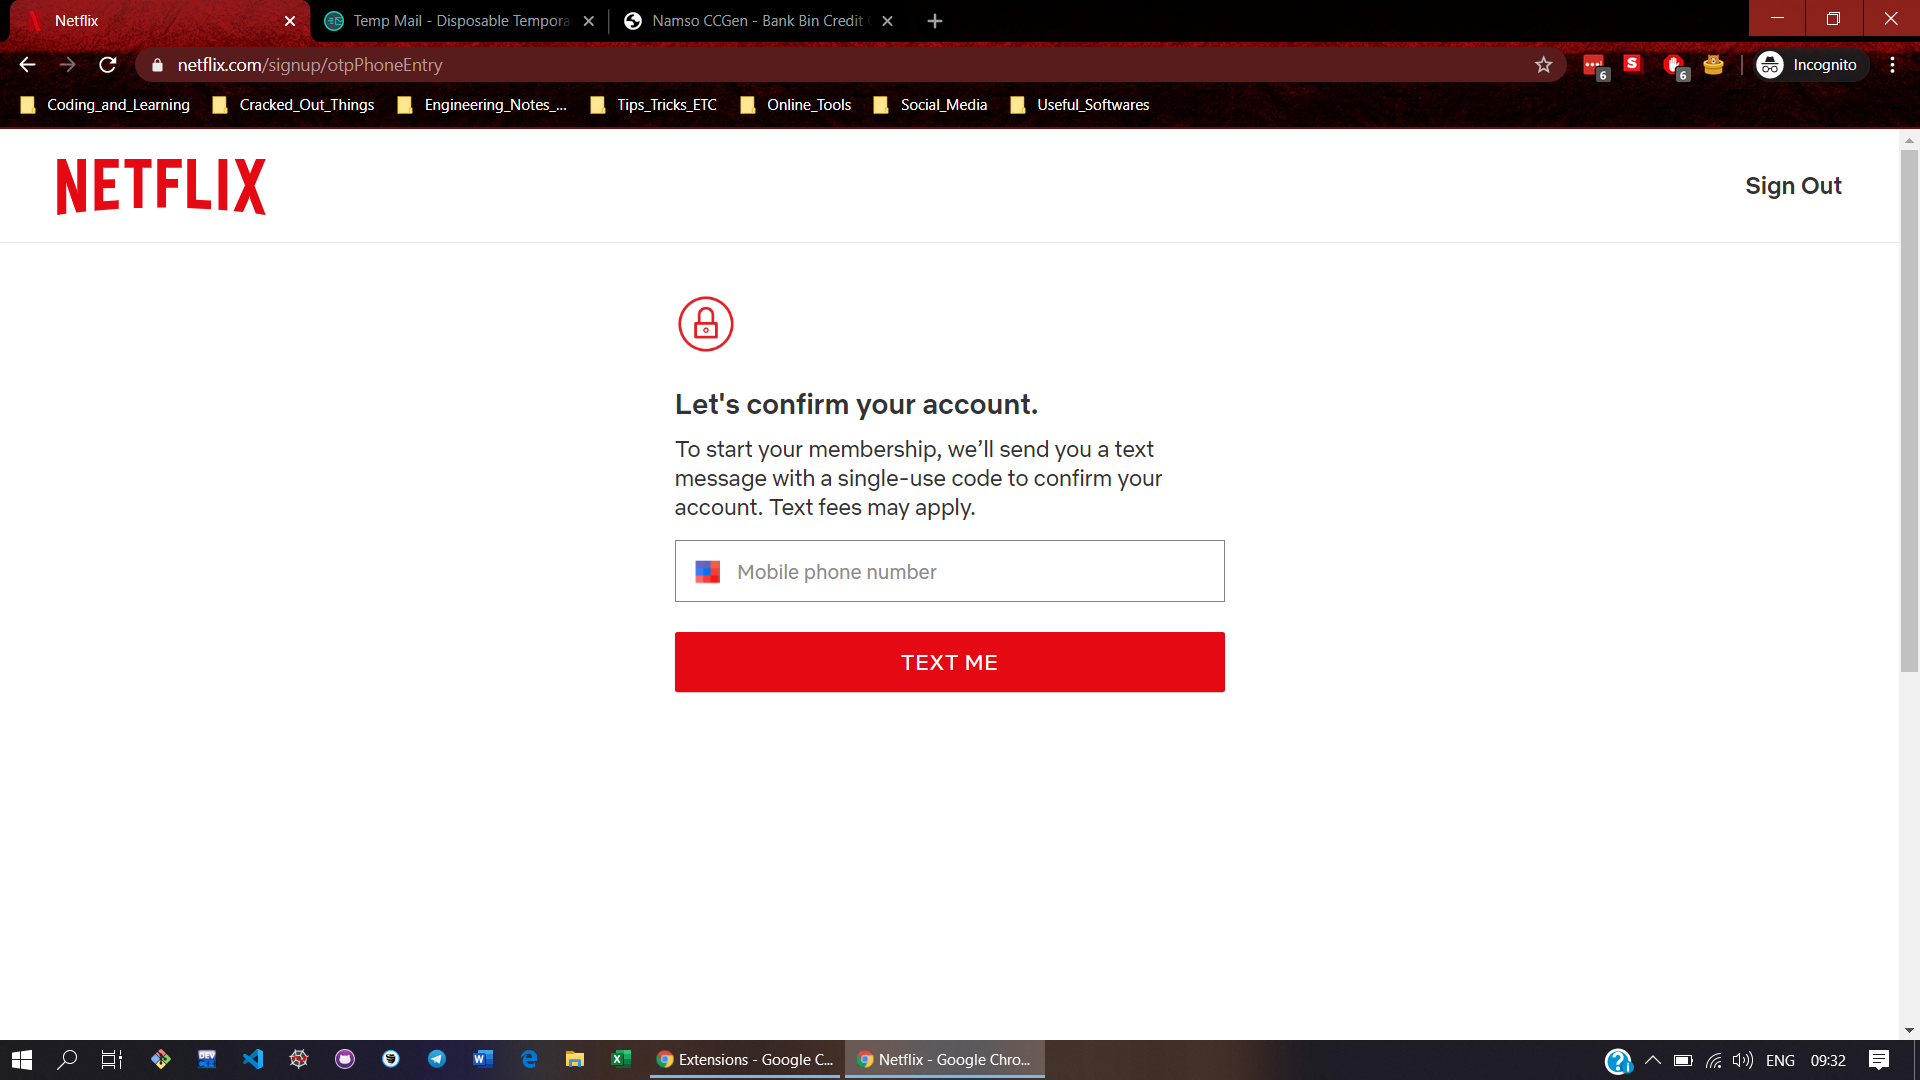Open Chrome three-dot menu
1920x1080 pixels.
pos(1892,65)
